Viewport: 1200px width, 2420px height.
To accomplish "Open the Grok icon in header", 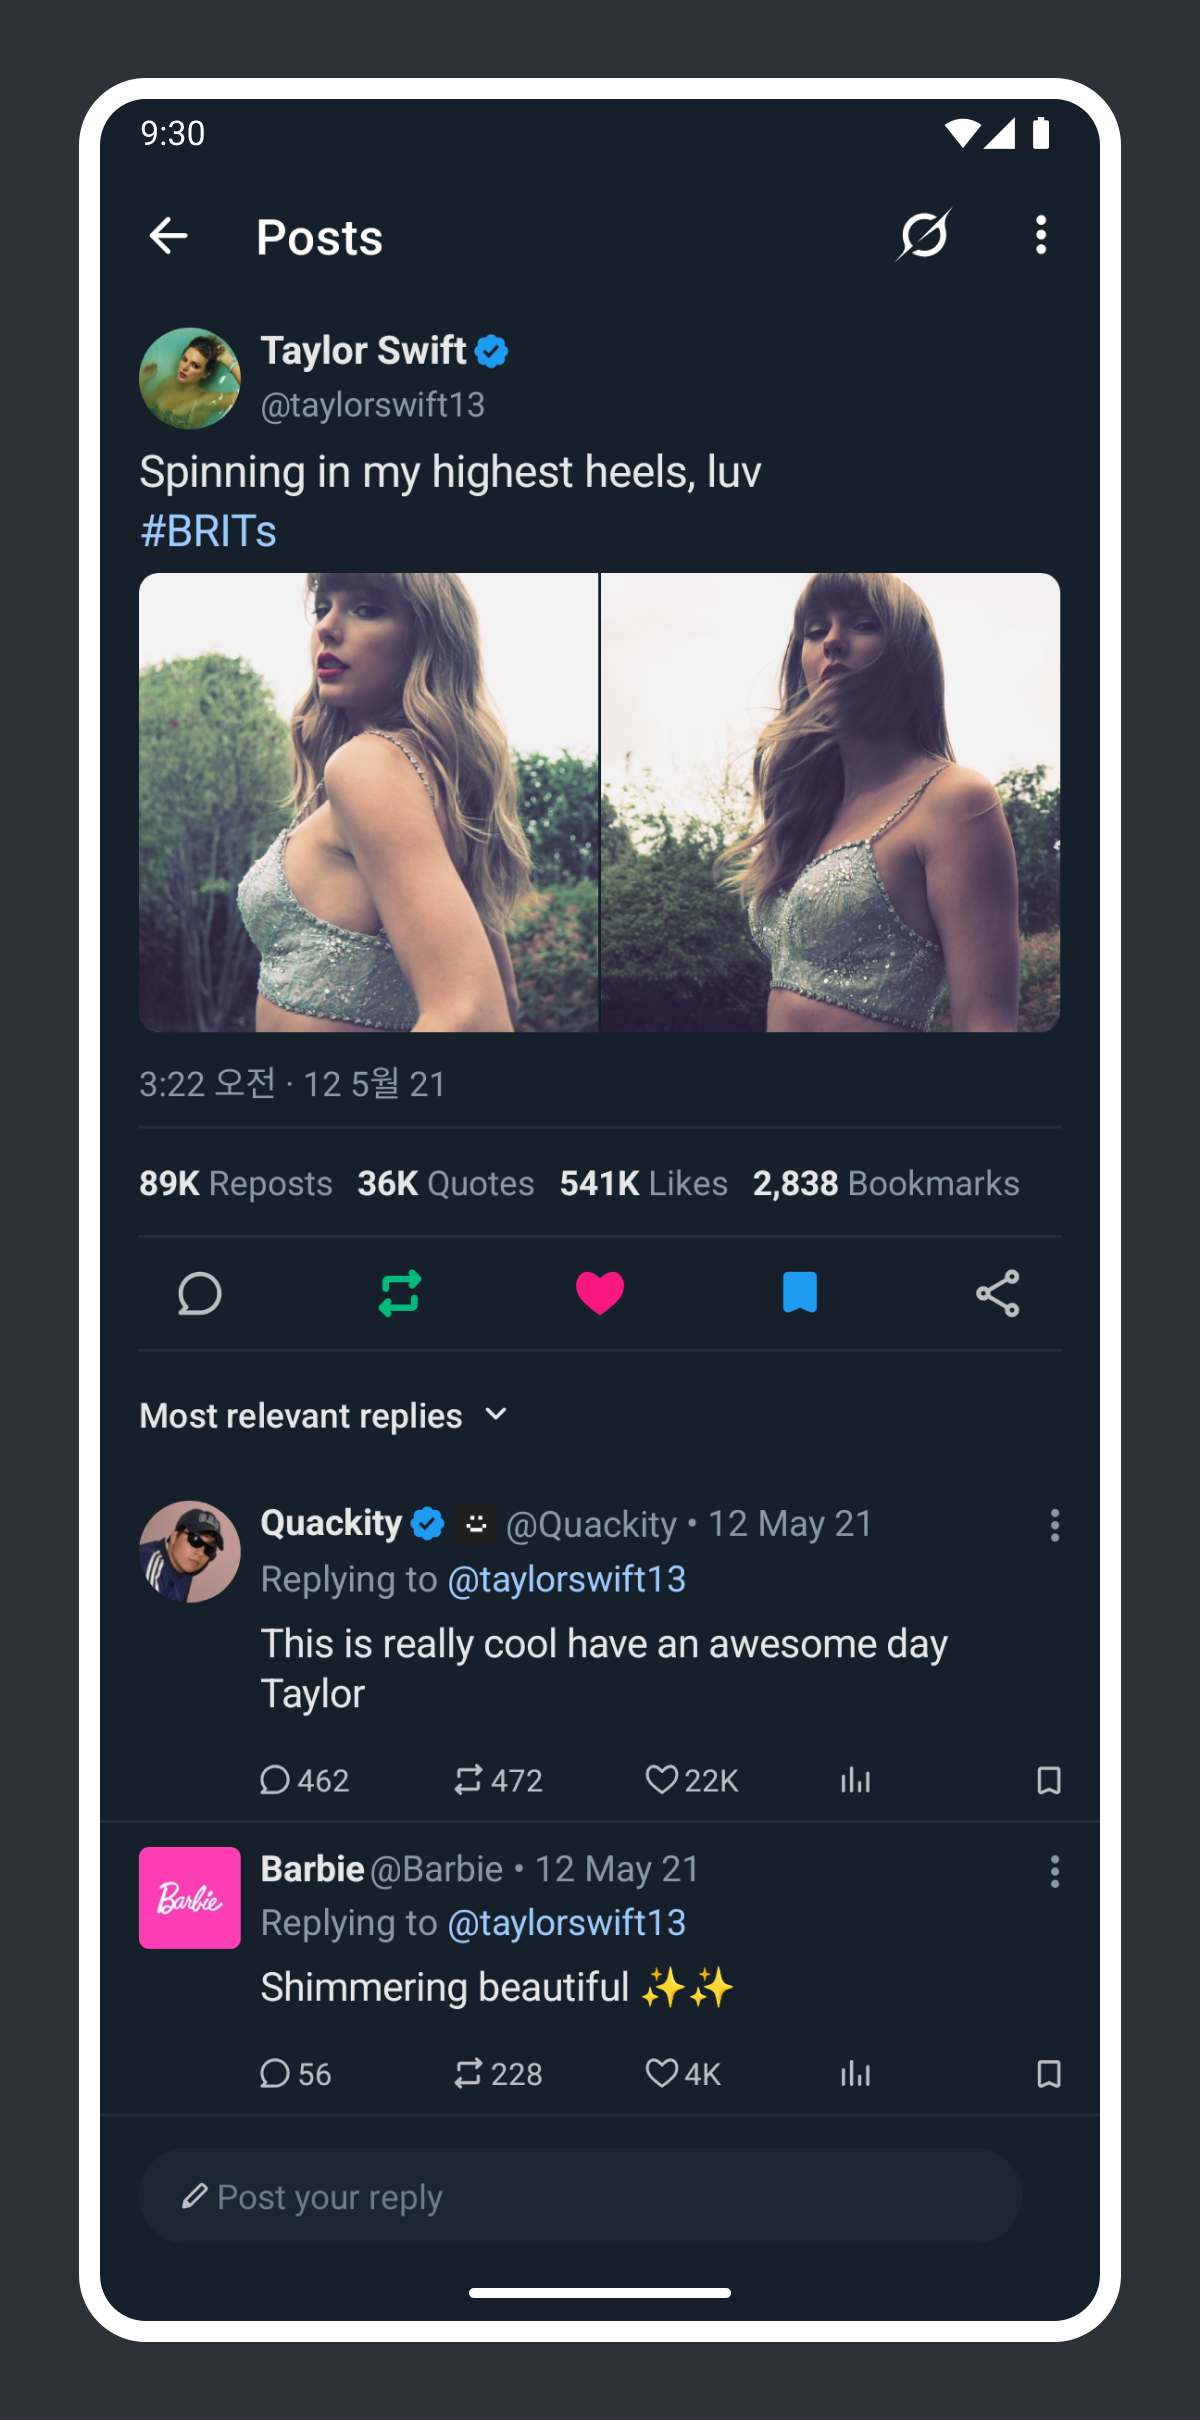I will click(x=923, y=236).
